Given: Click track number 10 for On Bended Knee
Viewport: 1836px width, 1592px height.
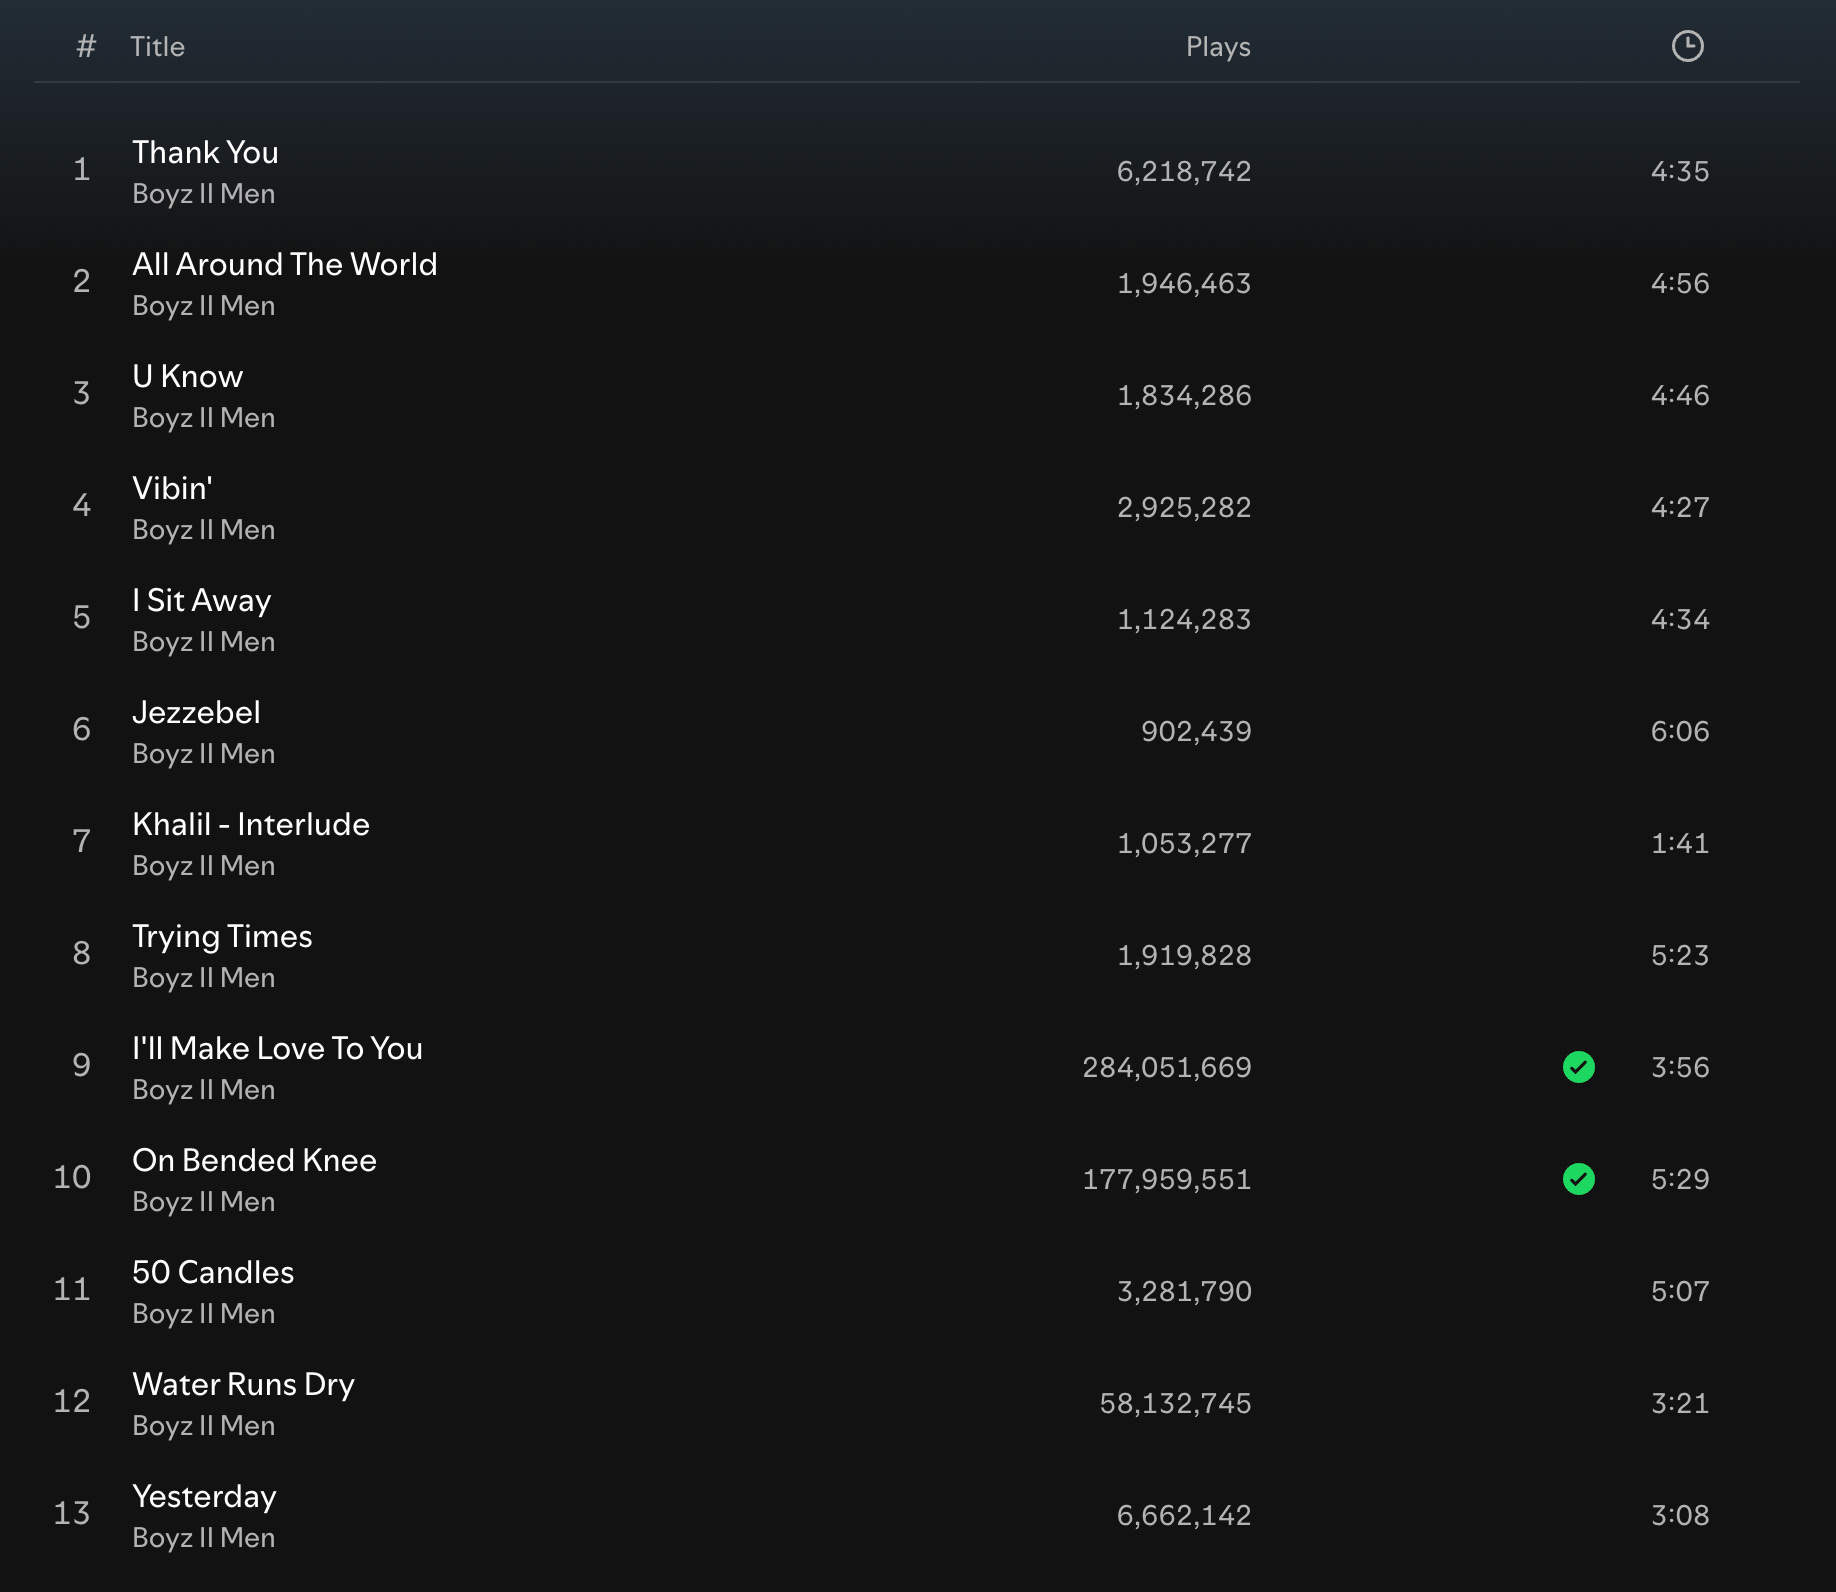Looking at the screenshot, I should (x=72, y=1177).
